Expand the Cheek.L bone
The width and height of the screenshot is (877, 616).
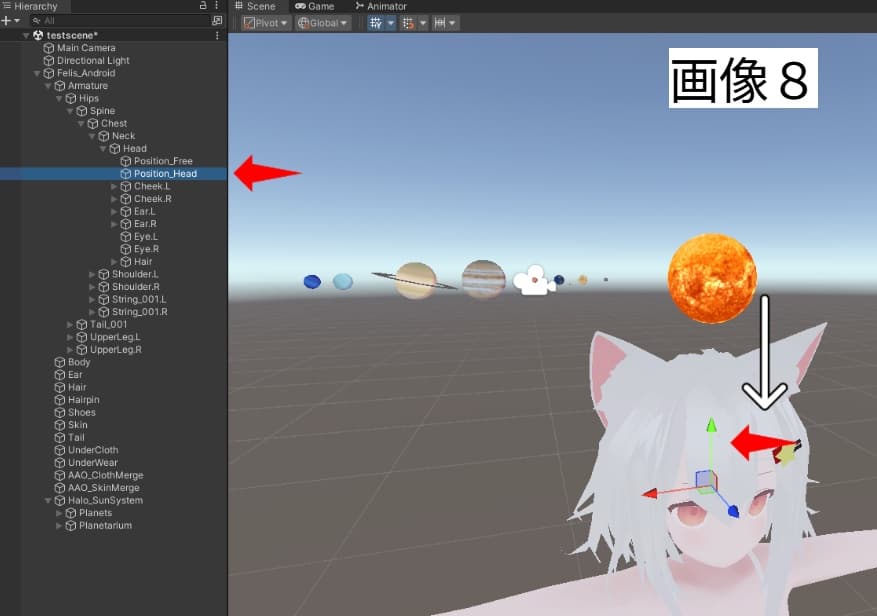pos(114,186)
